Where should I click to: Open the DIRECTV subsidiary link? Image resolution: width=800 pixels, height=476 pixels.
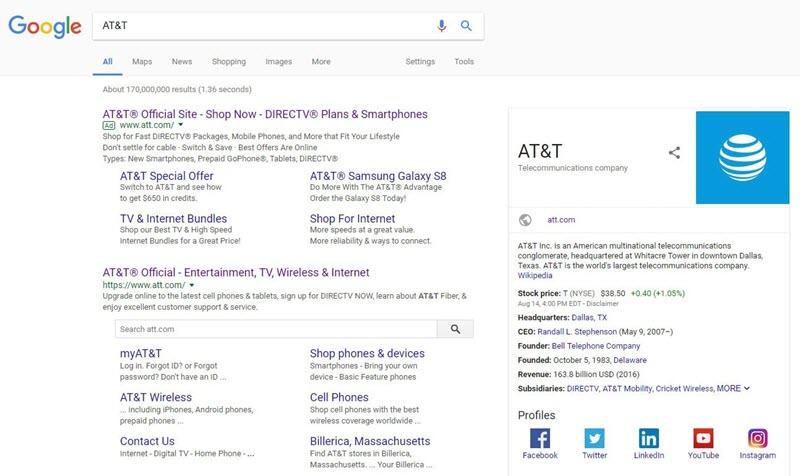point(583,388)
